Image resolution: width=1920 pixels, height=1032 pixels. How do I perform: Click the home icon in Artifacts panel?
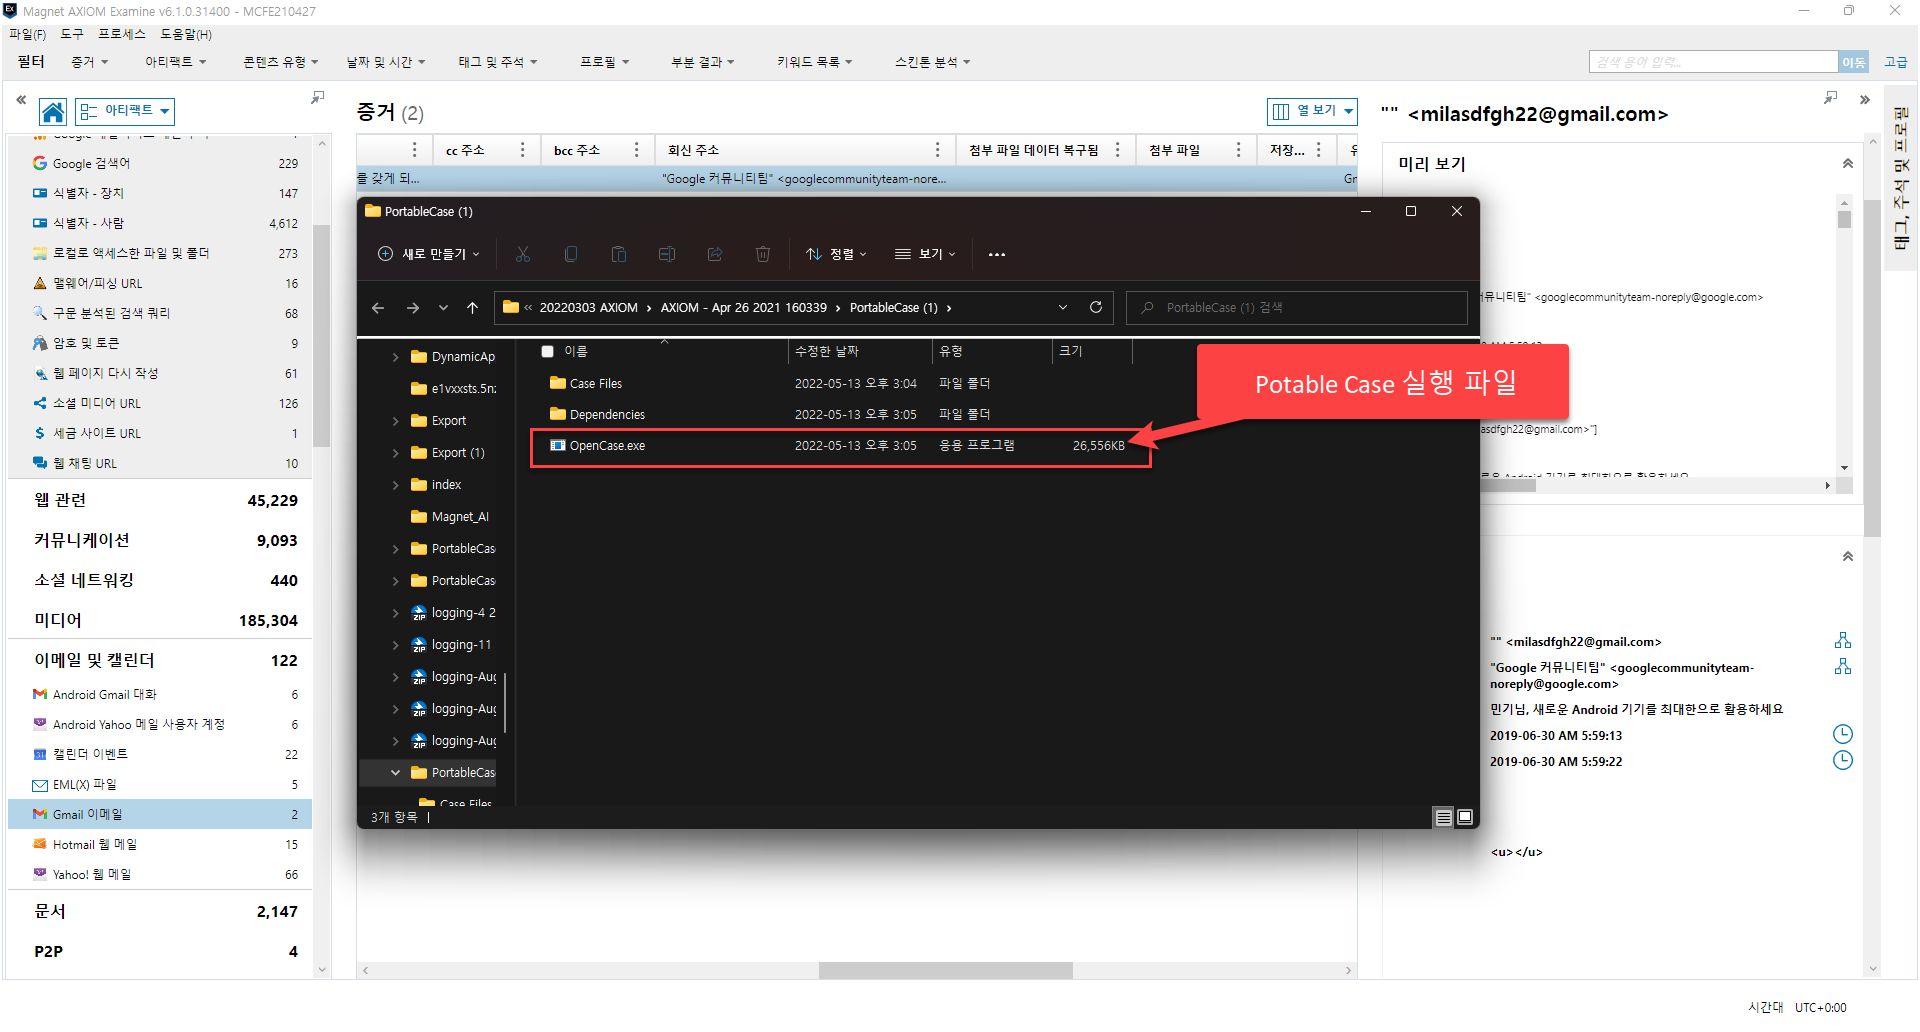pos(53,112)
